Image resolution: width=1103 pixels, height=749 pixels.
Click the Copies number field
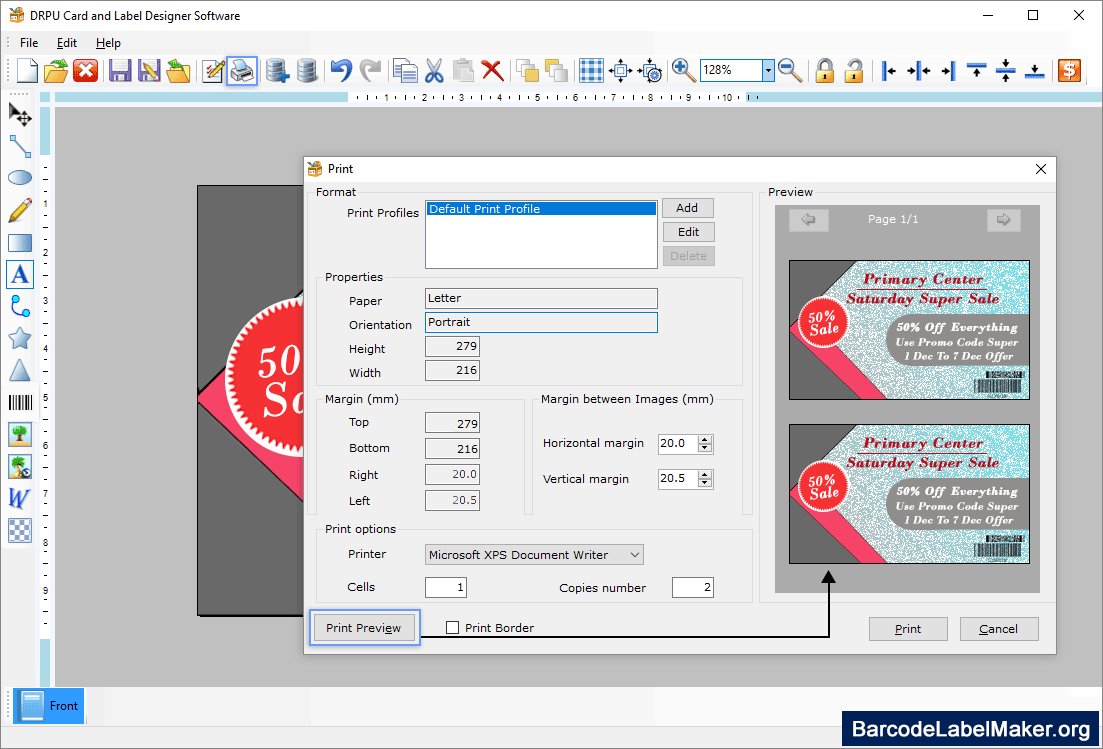[x=693, y=587]
